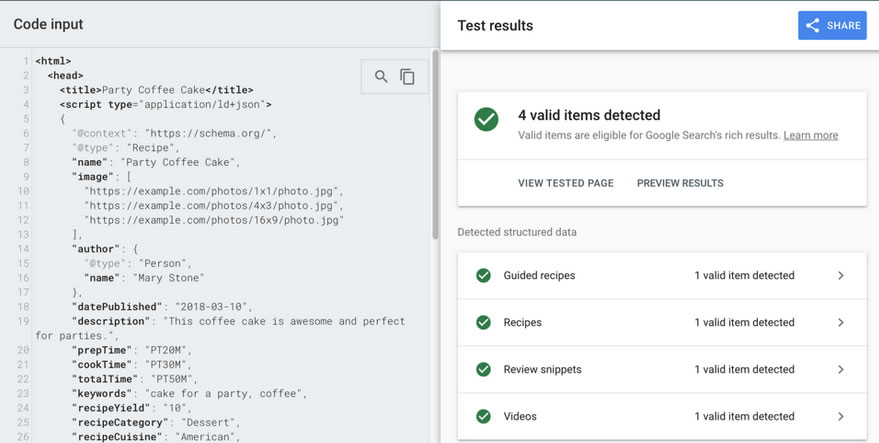Image resolution: width=879 pixels, height=443 pixels.
Task: Click the copy code icon
Action: [x=408, y=77]
